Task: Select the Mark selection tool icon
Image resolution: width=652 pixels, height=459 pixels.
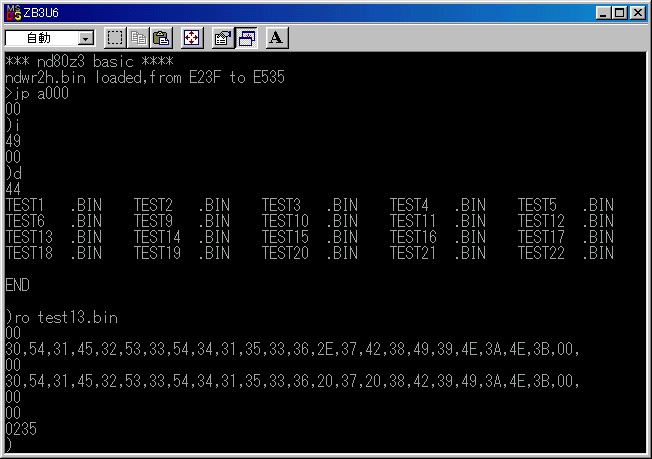Action: (115, 38)
